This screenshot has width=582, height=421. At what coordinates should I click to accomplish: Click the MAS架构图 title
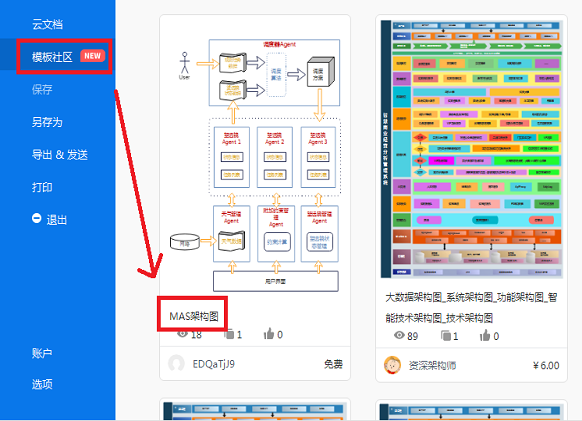[194, 316]
